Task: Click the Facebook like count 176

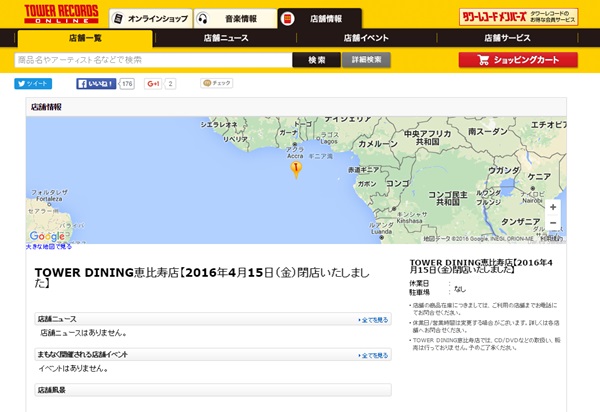Action: pos(127,83)
